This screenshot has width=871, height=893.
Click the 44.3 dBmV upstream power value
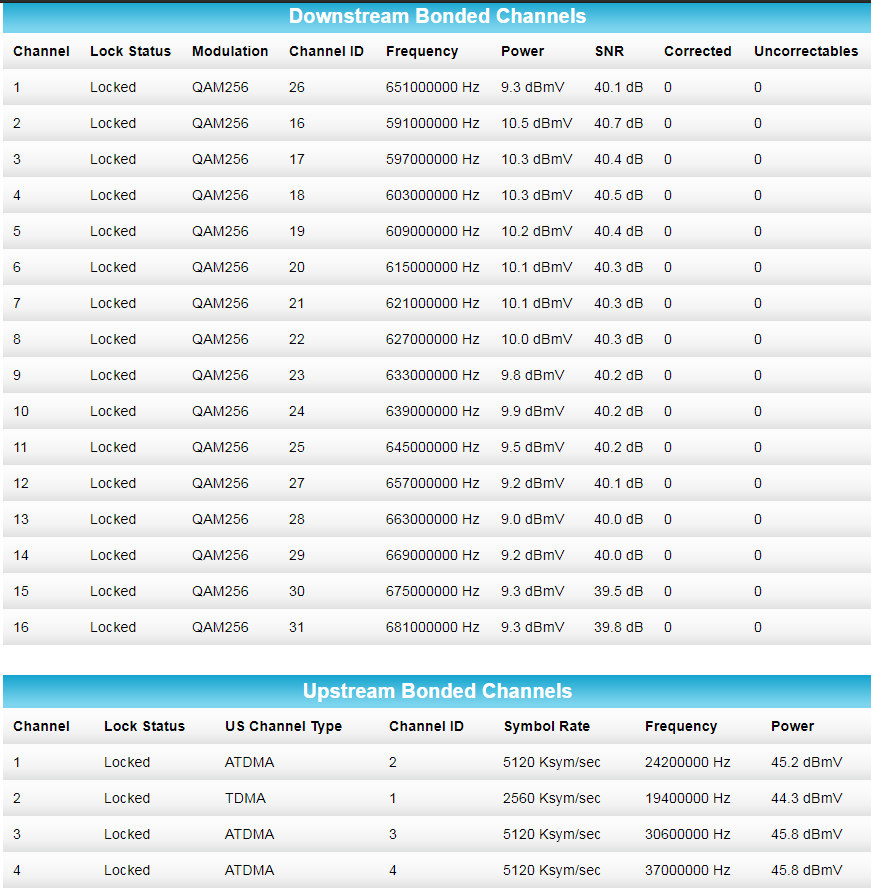(806, 798)
